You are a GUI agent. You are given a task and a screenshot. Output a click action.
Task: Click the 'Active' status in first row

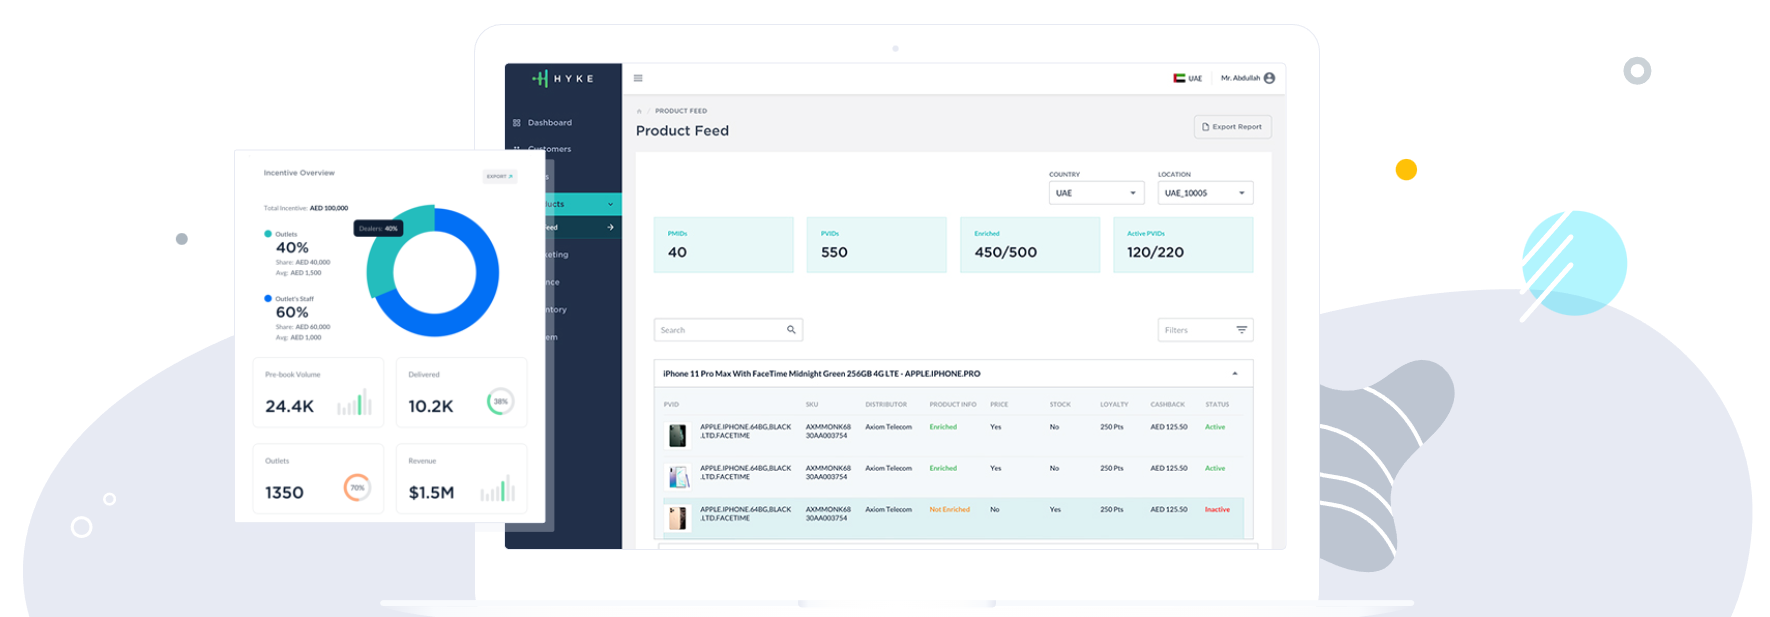(1214, 427)
